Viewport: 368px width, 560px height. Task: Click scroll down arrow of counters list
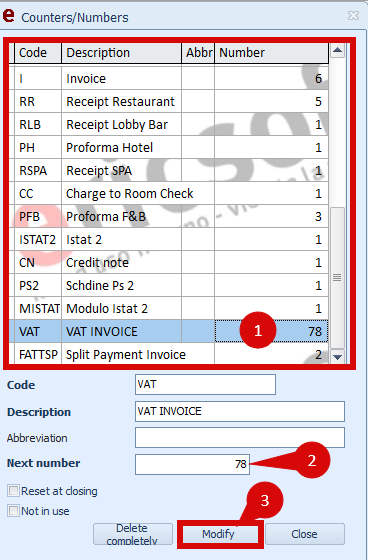337,356
